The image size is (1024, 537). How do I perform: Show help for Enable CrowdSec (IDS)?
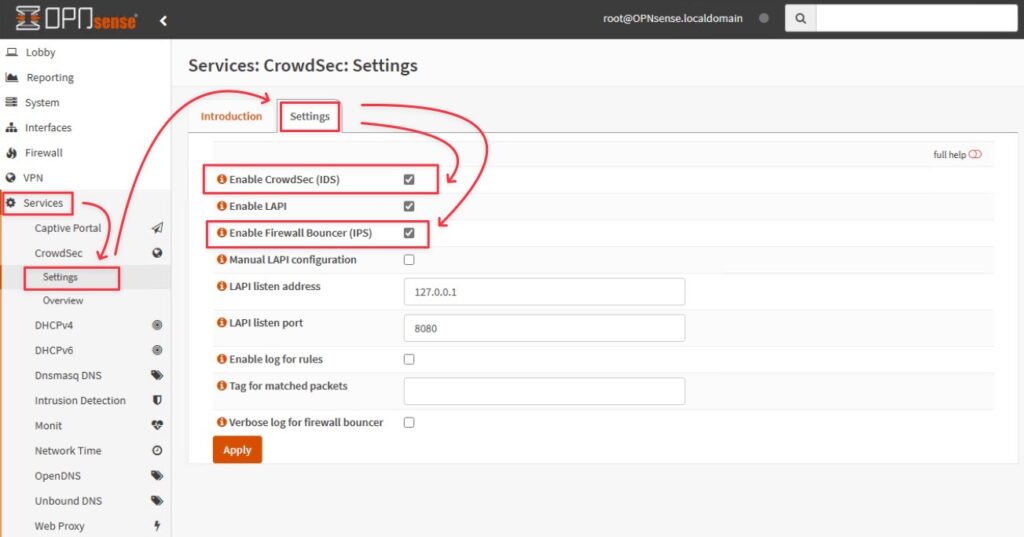[x=221, y=179]
